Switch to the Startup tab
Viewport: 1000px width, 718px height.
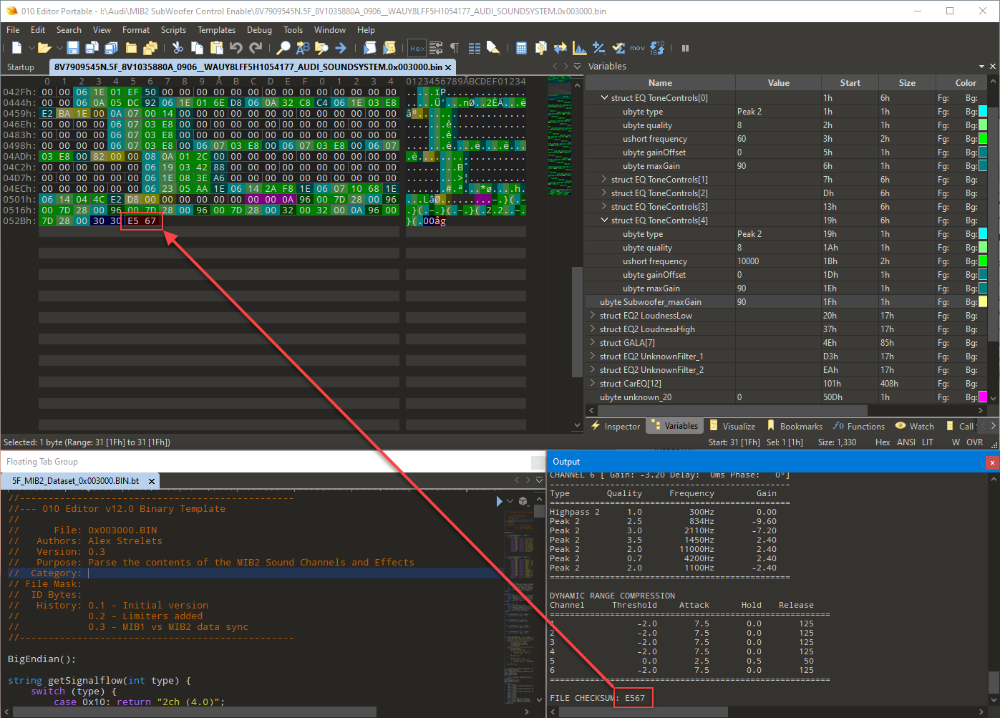coord(21,67)
